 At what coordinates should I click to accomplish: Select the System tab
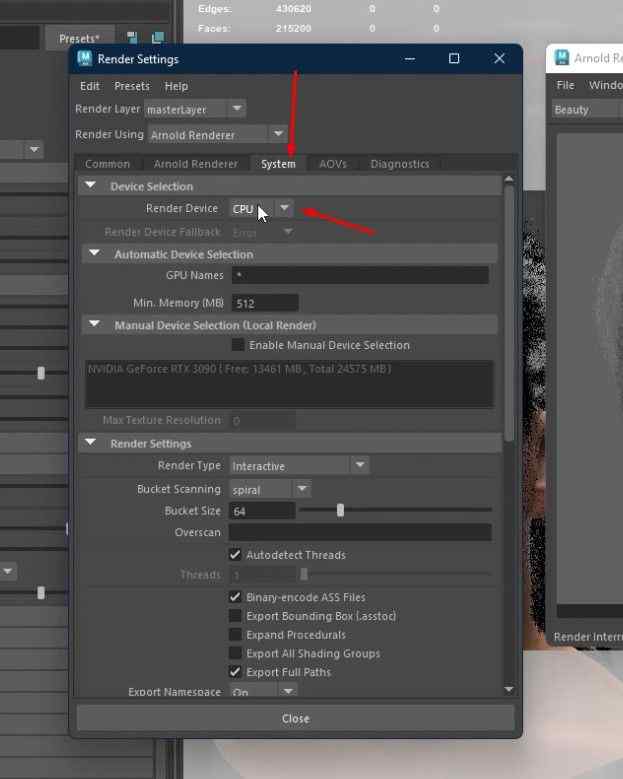coord(278,164)
